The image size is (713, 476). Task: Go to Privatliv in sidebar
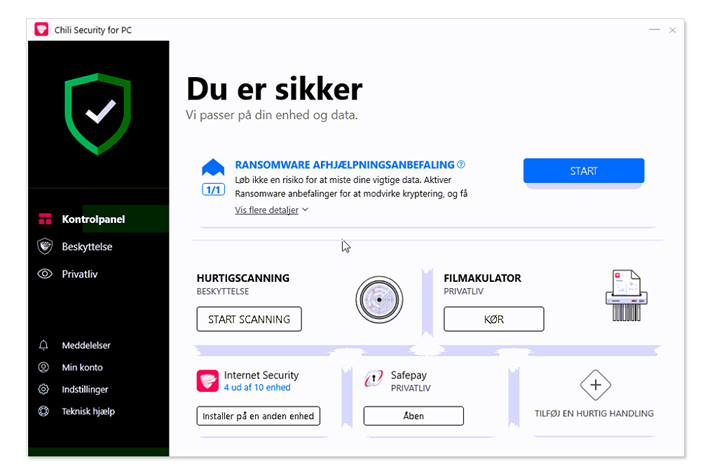point(99,274)
